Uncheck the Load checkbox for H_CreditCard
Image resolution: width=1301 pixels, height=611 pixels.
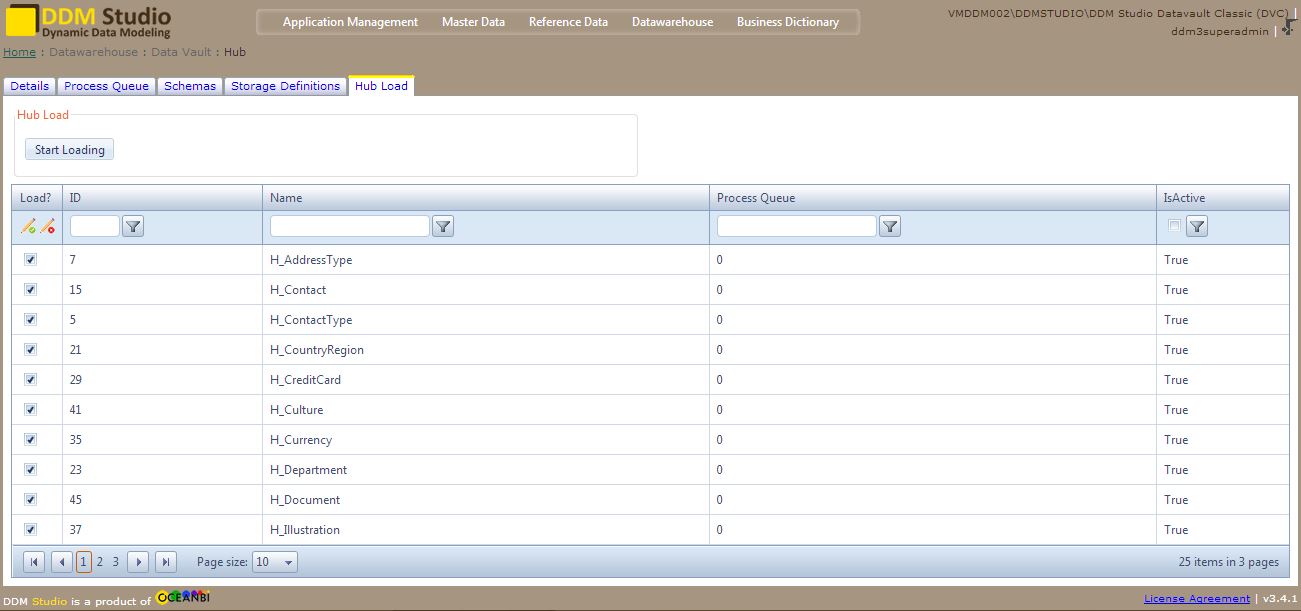pos(30,379)
